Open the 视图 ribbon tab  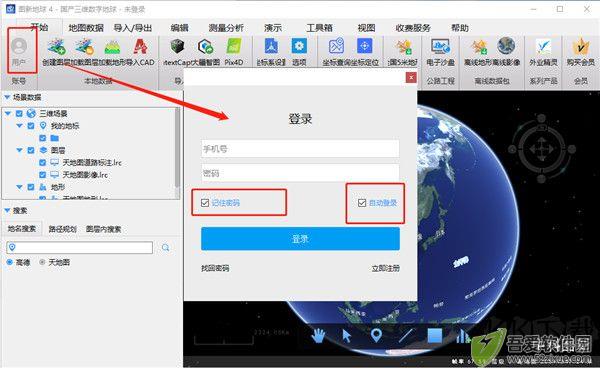[x=366, y=28]
